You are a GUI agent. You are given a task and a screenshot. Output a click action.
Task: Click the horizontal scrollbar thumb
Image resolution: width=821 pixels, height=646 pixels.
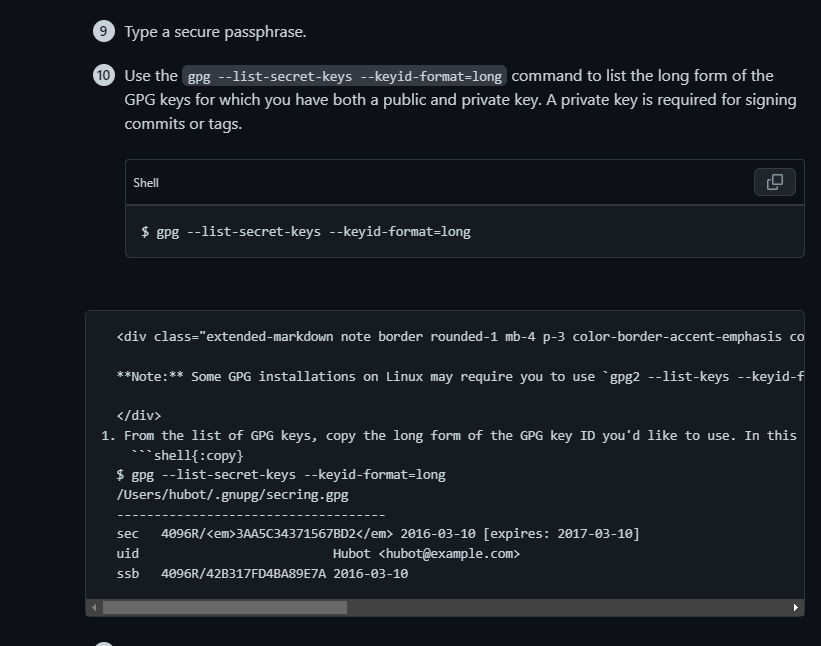click(225, 607)
